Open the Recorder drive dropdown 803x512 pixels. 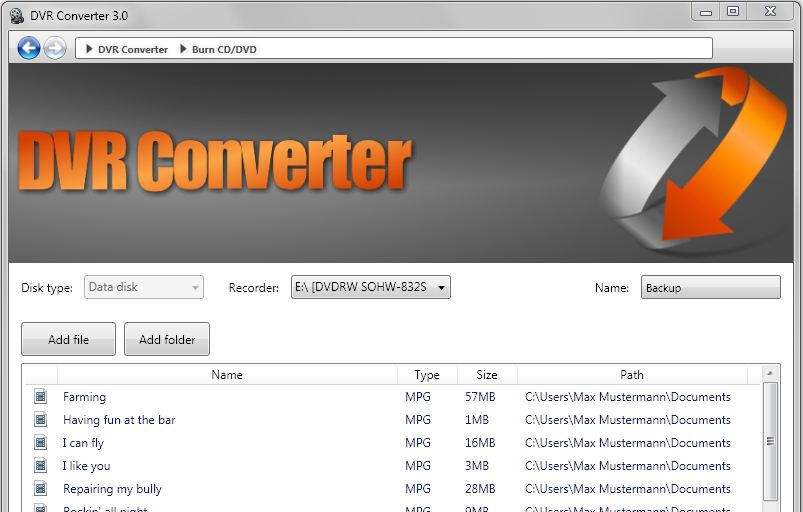371,287
